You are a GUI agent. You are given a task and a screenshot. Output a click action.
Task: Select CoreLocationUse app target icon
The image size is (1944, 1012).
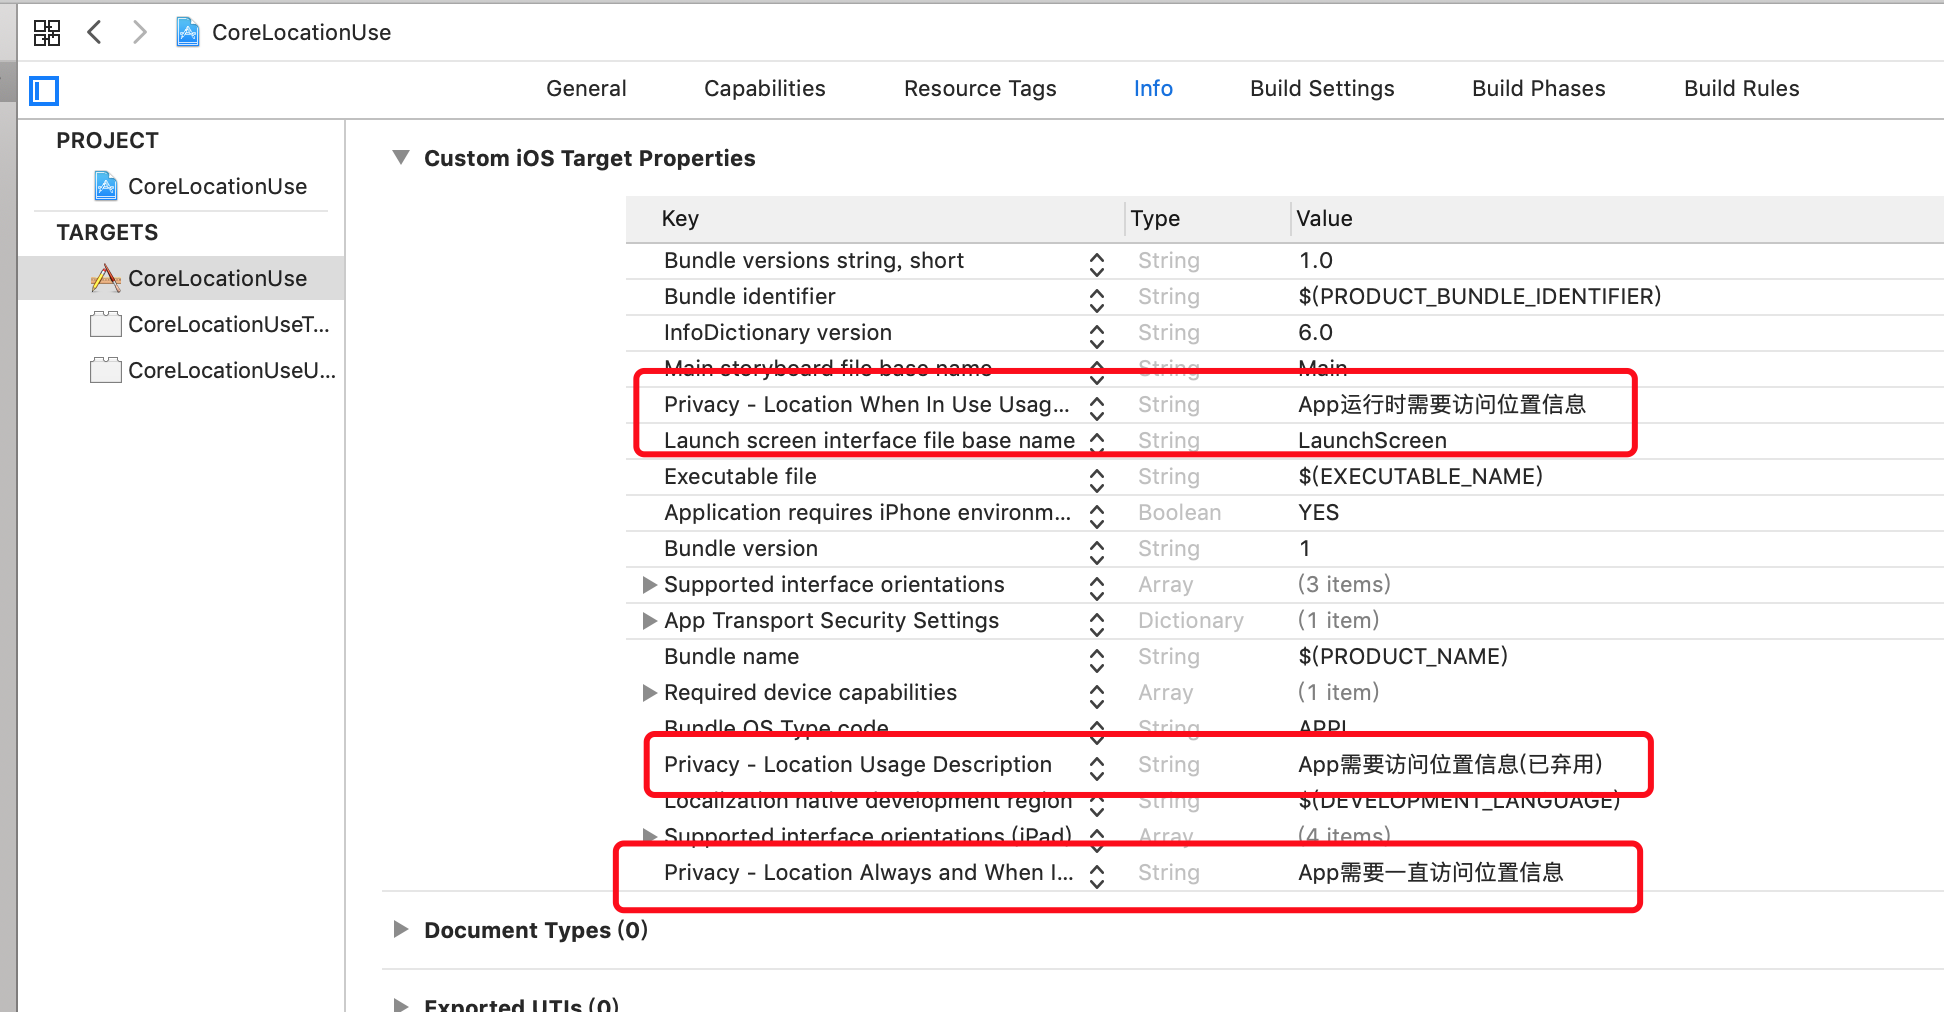tap(105, 278)
